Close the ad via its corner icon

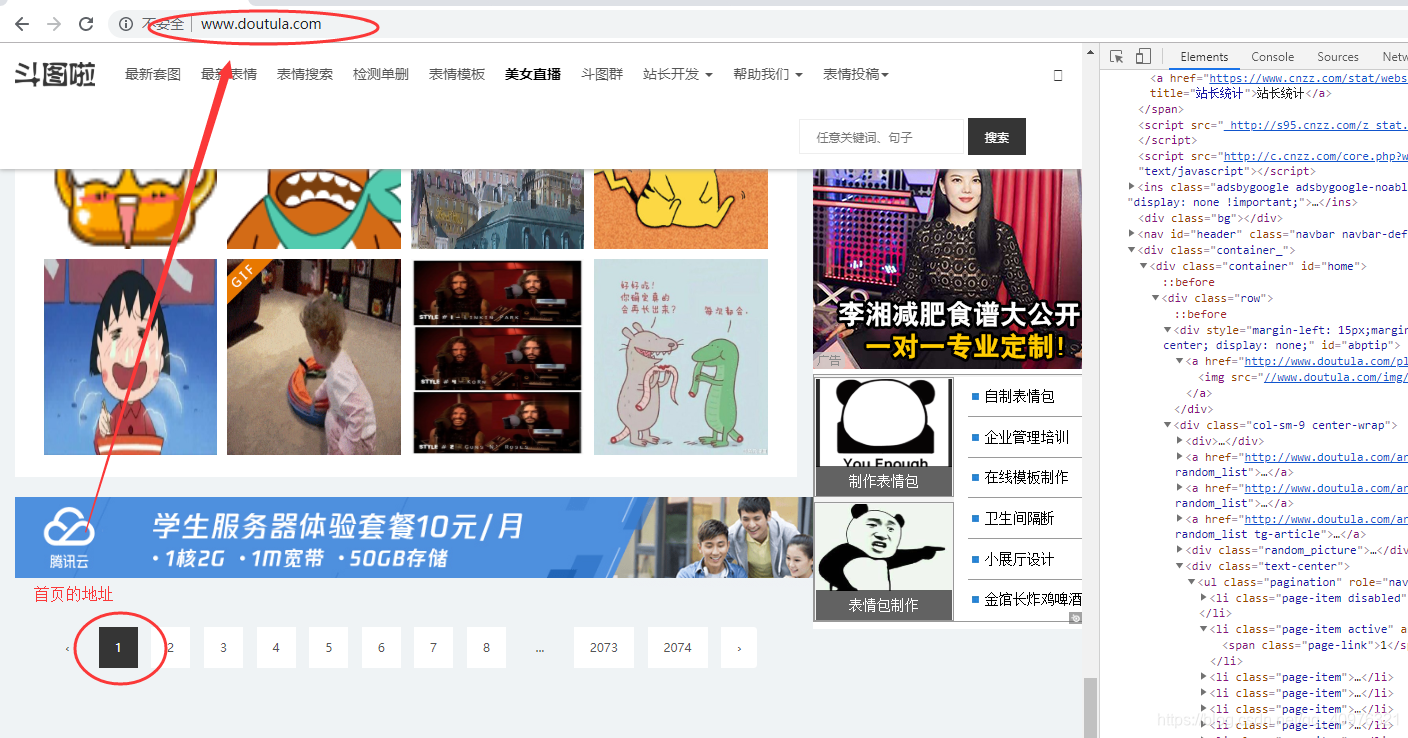[x=1076, y=618]
